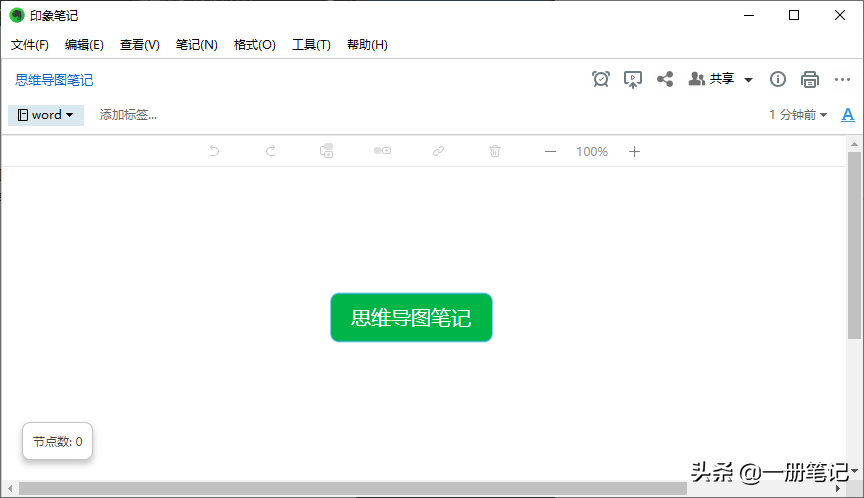Image resolution: width=864 pixels, height=498 pixels.
Task: Open the 格式(O) menu
Action: pos(255,45)
